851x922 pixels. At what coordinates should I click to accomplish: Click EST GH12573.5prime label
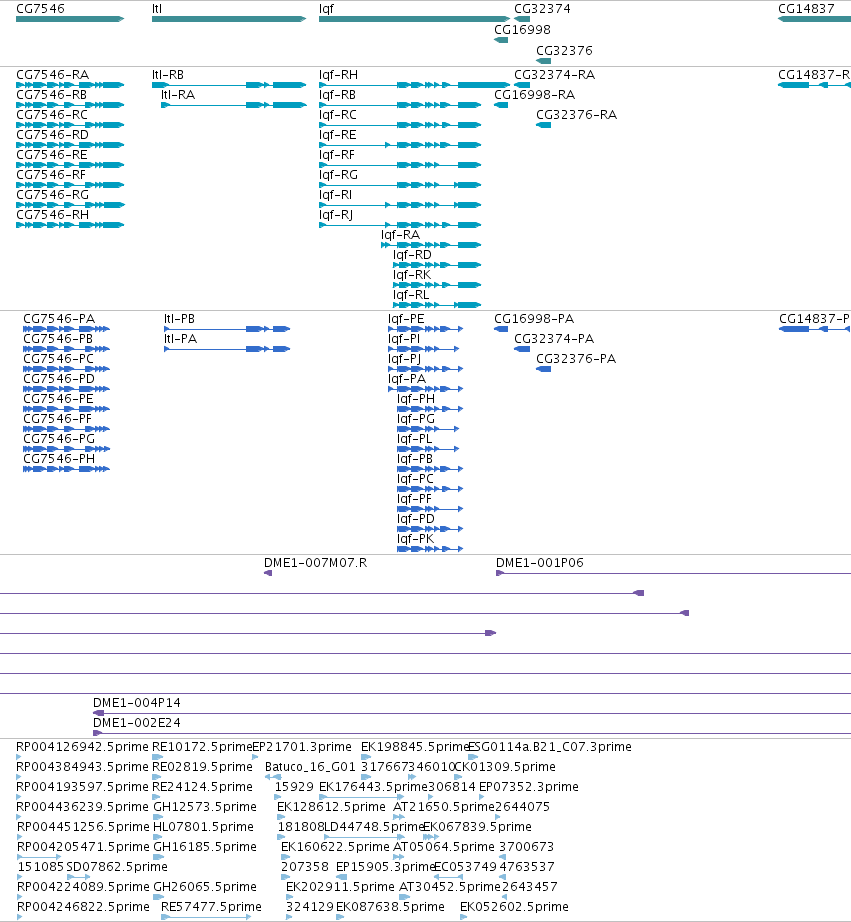[205, 807]
